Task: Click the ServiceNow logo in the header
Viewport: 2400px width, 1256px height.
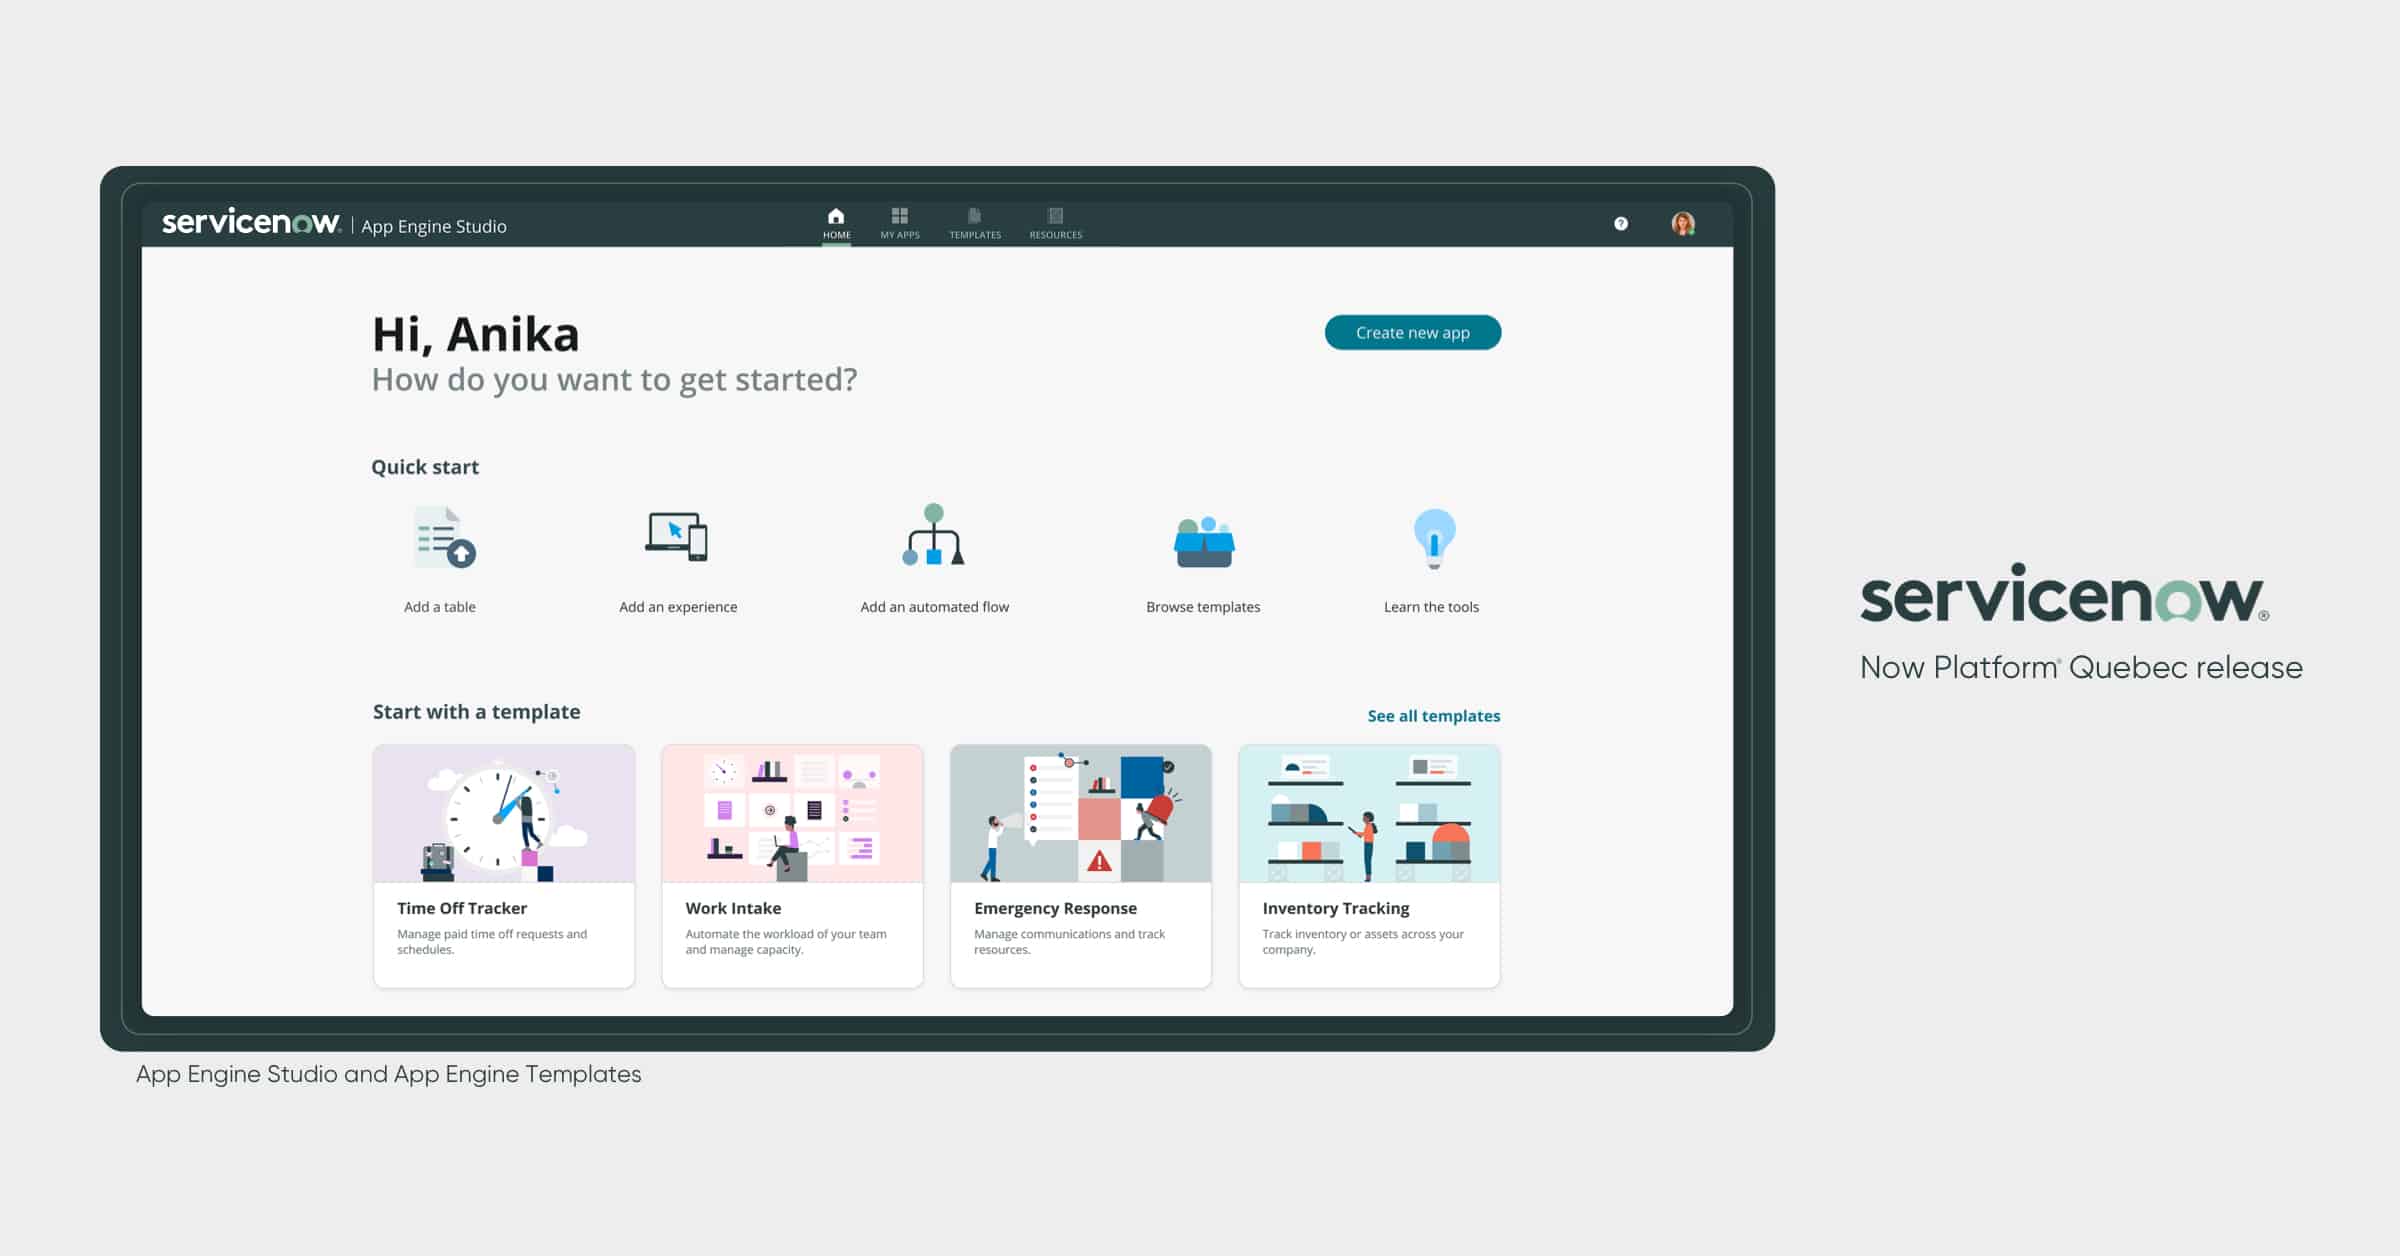Action: coord(251,222)
